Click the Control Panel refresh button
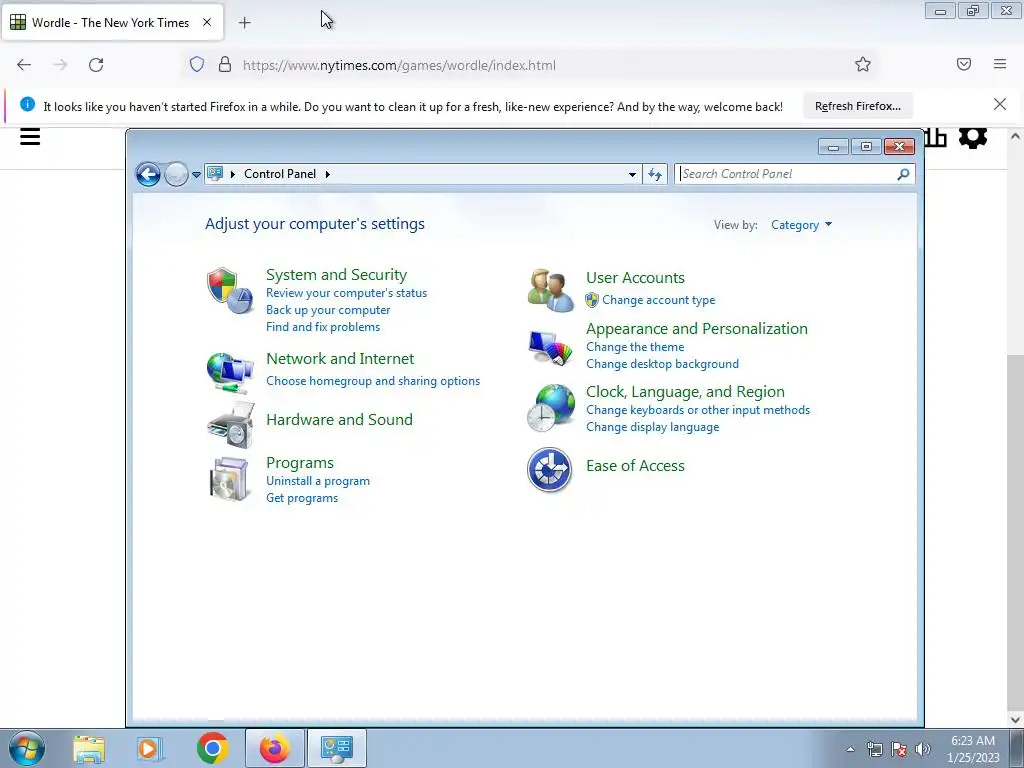The height and width of the screenshot is (768, 1024). pyautogui.click(x=655, y=174)
